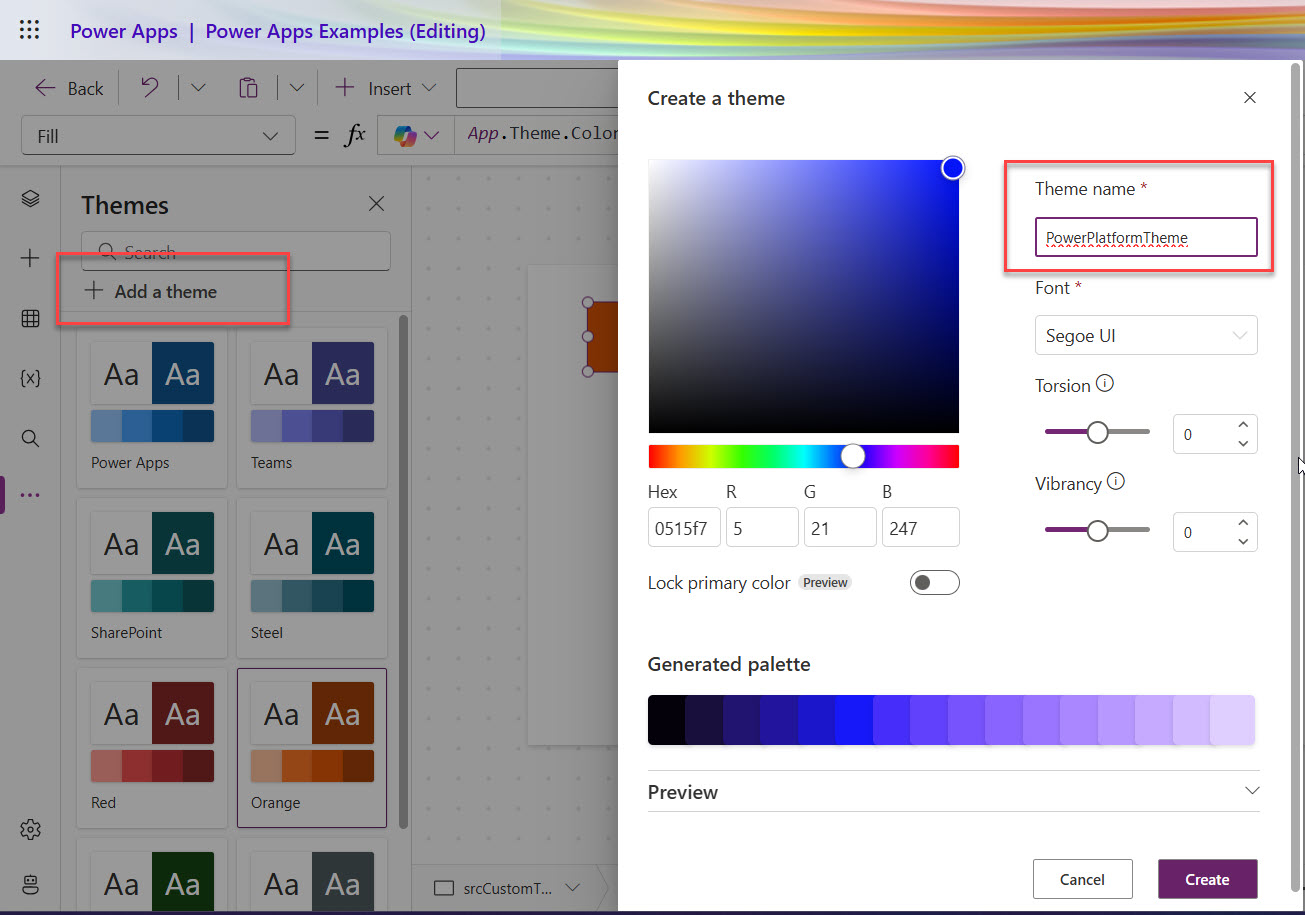1305x915 pixels.
Task: Click the Hex value field
Action: click(x=684, y=527)
